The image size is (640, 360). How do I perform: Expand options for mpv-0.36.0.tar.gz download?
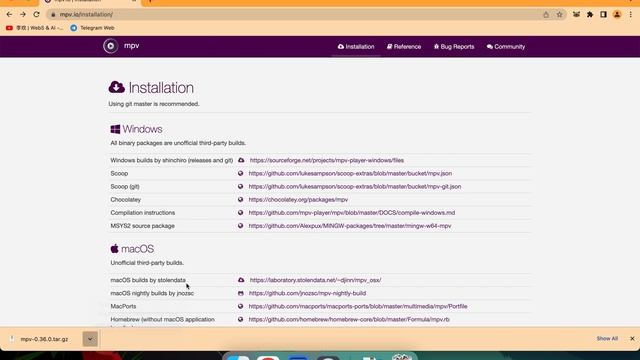(x=90, y=339)
